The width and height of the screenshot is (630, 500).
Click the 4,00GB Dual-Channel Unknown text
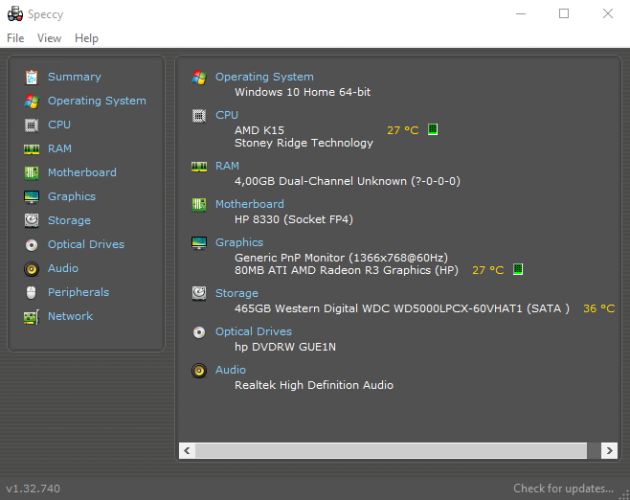coord(347,181)
